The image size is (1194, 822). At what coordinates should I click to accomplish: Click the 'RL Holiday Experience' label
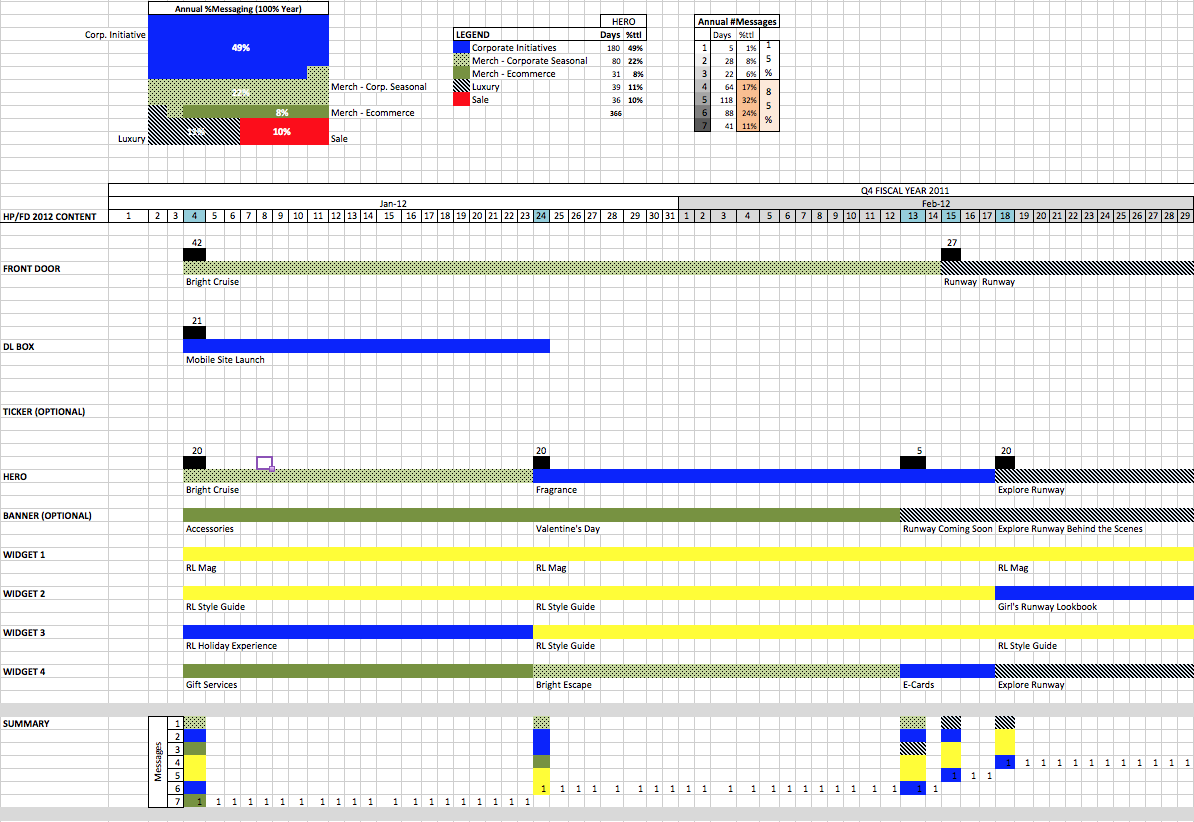click(231, 646)
